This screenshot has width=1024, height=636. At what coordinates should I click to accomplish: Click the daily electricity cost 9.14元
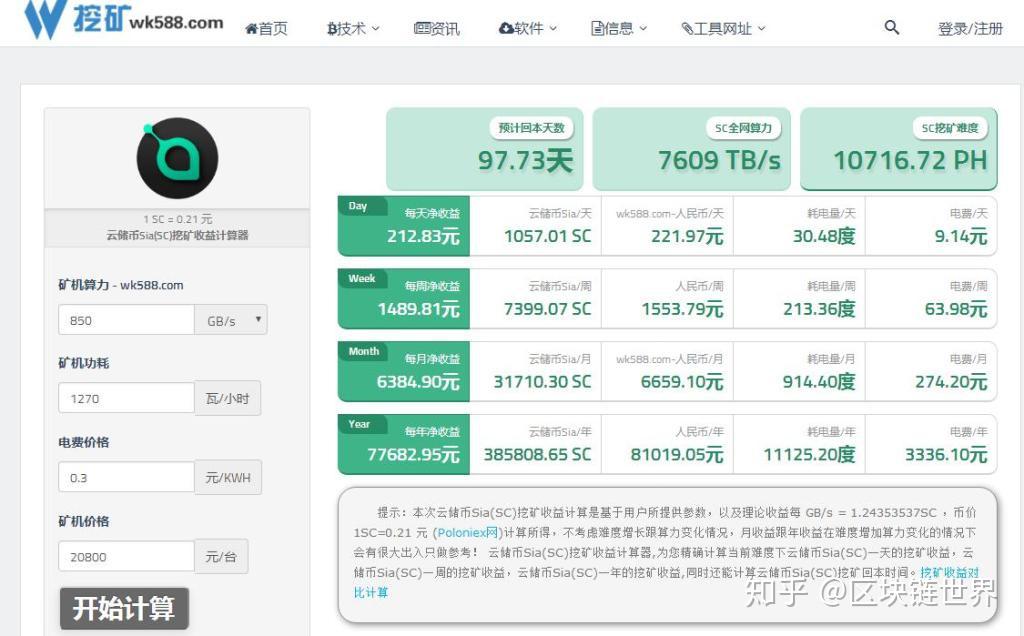961,236
